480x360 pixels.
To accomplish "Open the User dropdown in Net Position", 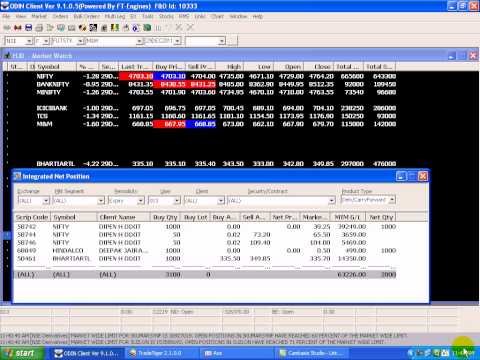I will (x=177, y=201).
